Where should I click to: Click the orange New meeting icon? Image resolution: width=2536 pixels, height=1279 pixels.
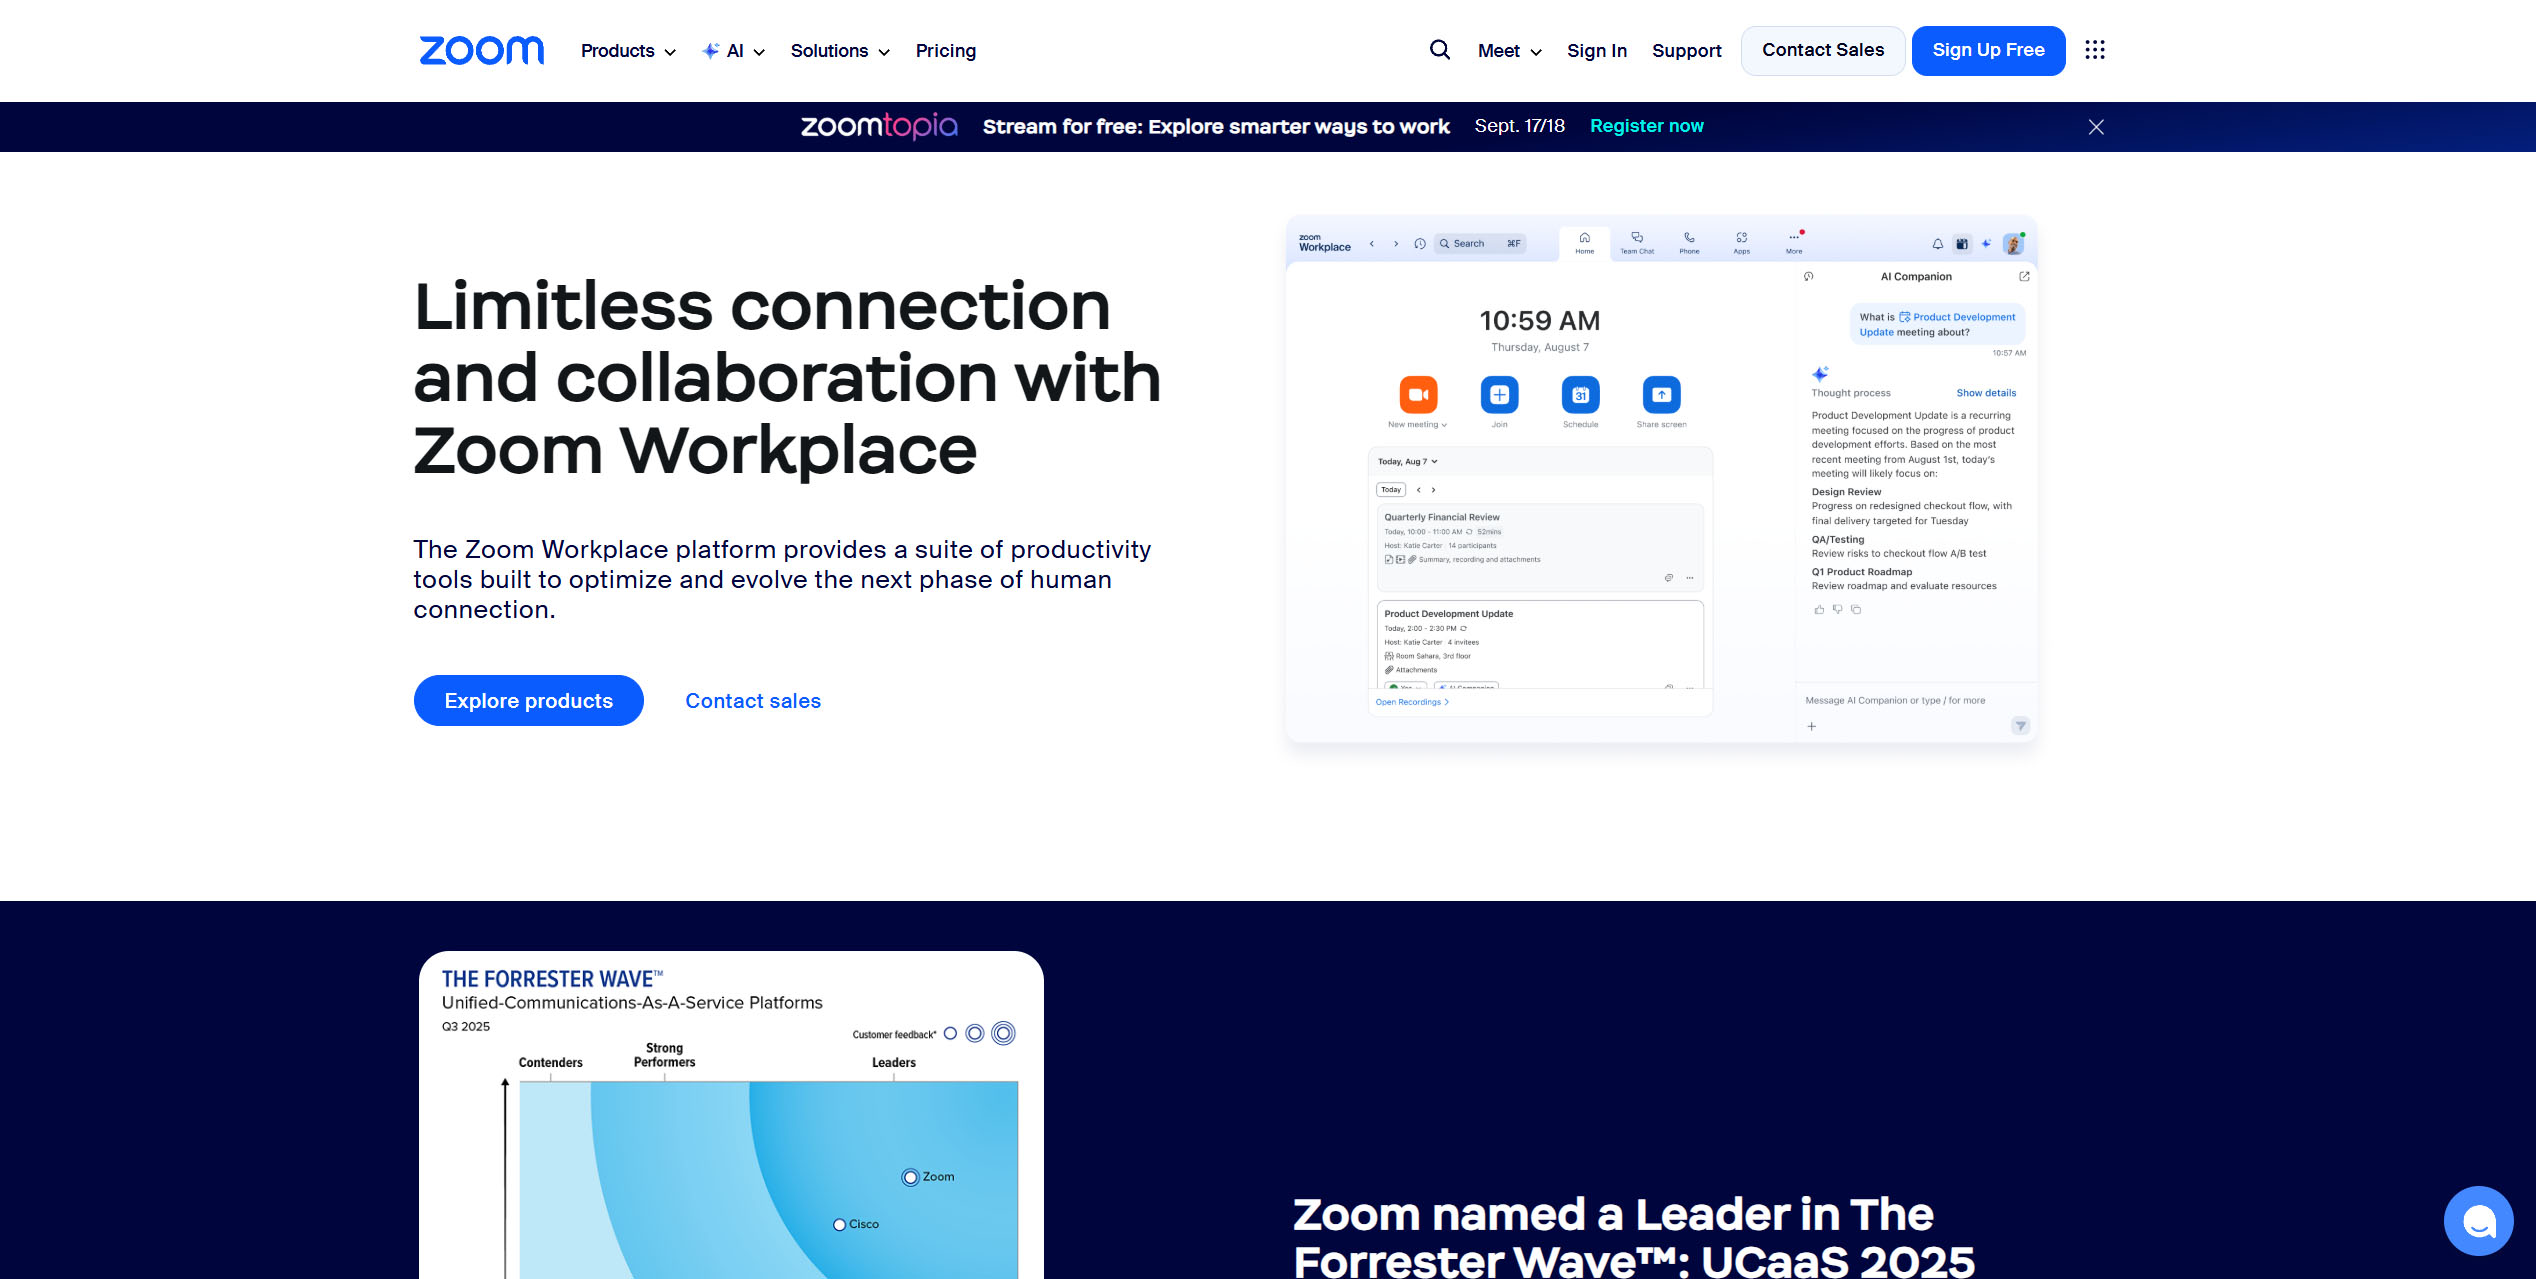[x=1418, y=395]
